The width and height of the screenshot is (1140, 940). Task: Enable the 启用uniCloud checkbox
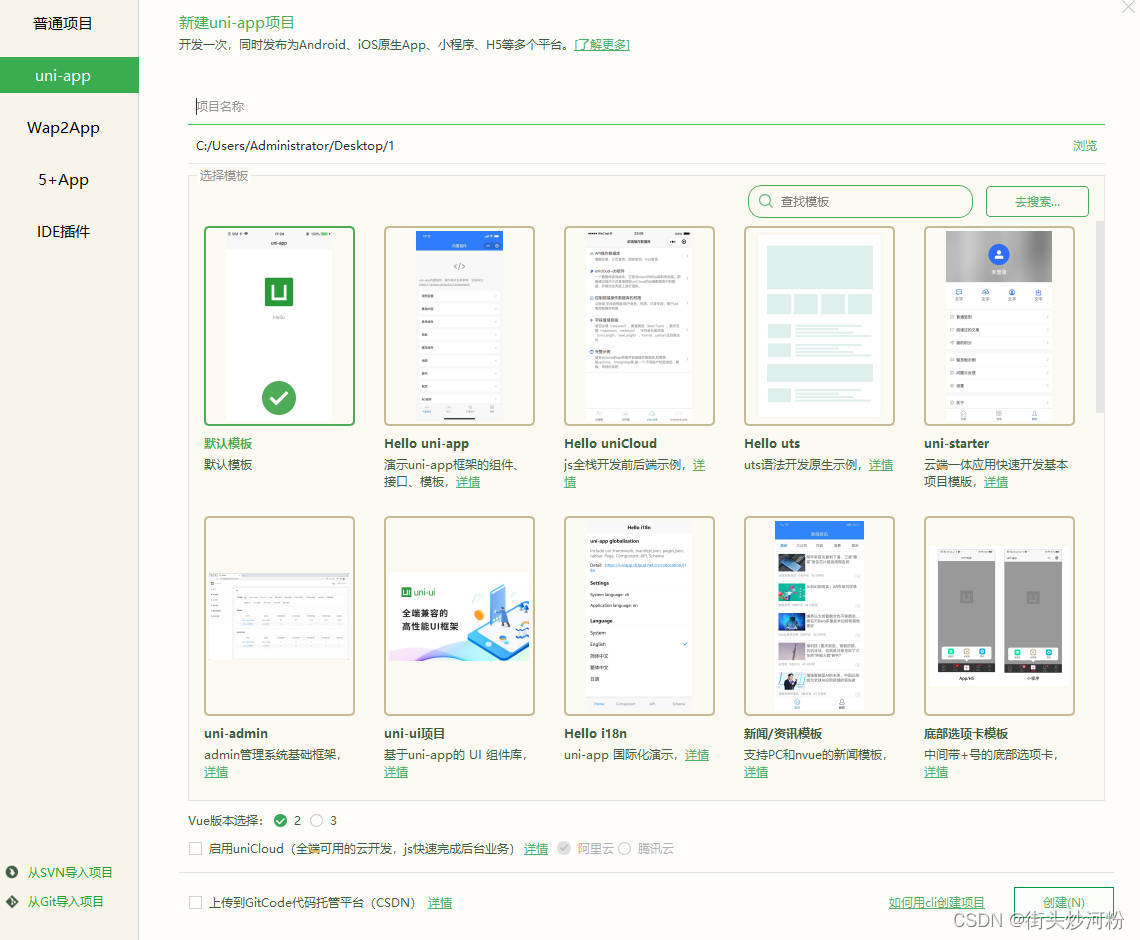(196, 848)
